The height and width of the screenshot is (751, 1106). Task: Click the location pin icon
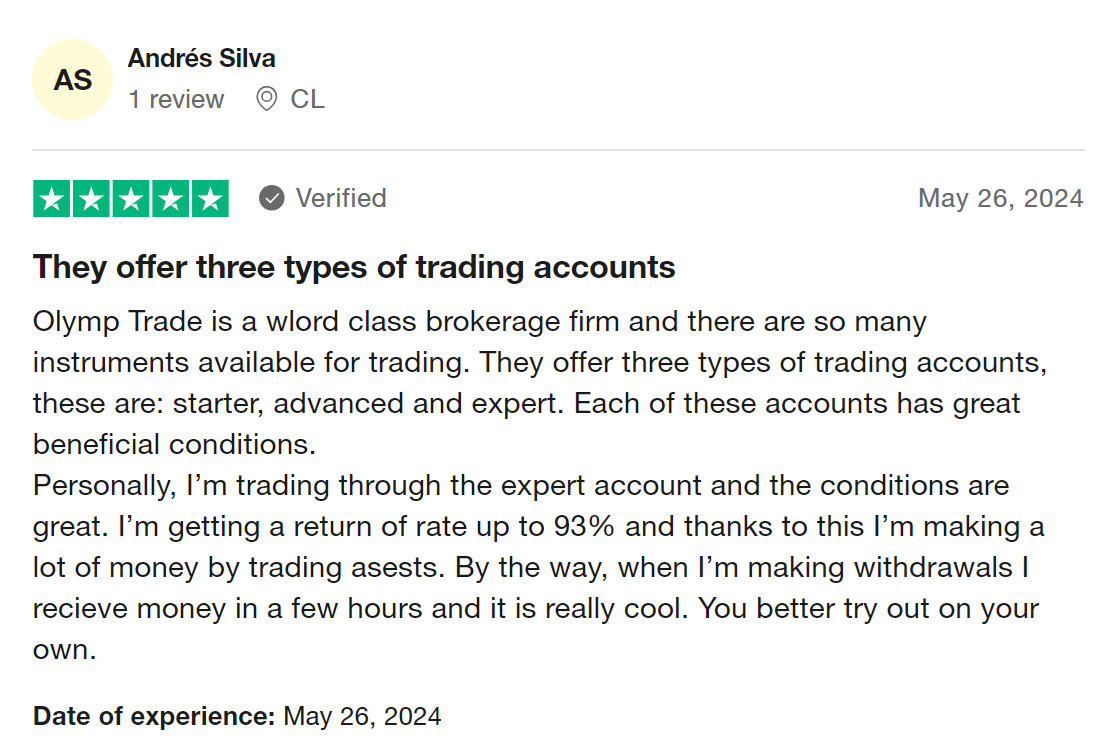tap(267, 99)
